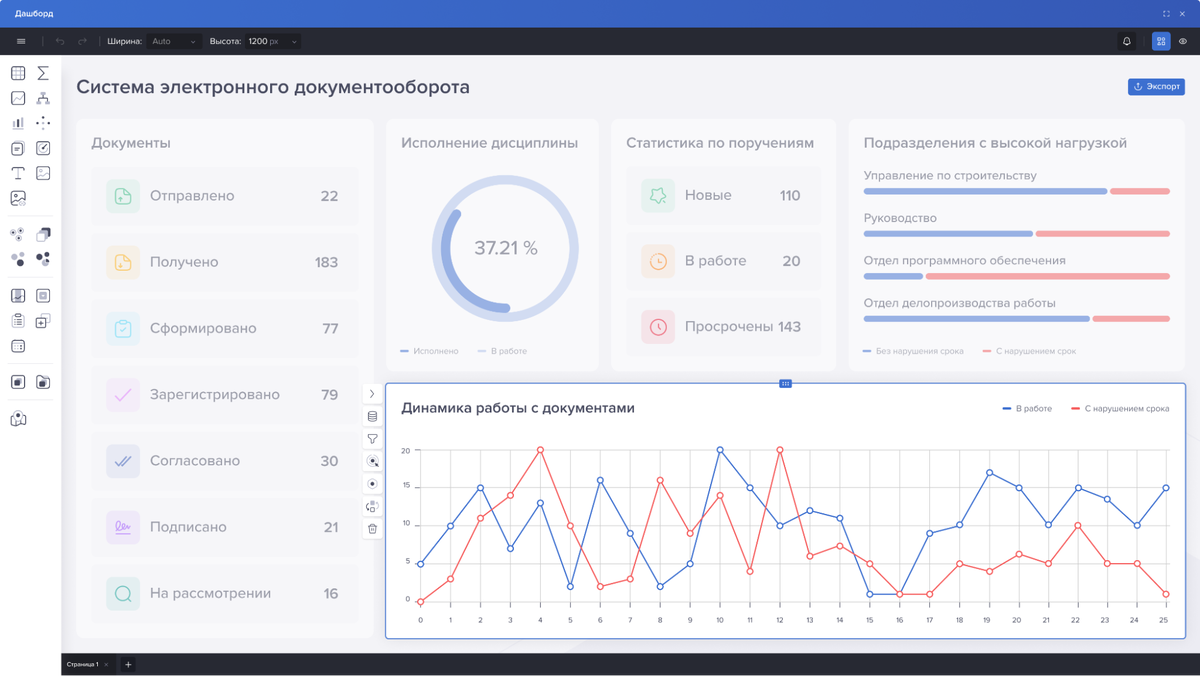Toggle the 'В работе' chart legend series
Viewport: 1200px width, 676px height.
tap(1027, 409)
